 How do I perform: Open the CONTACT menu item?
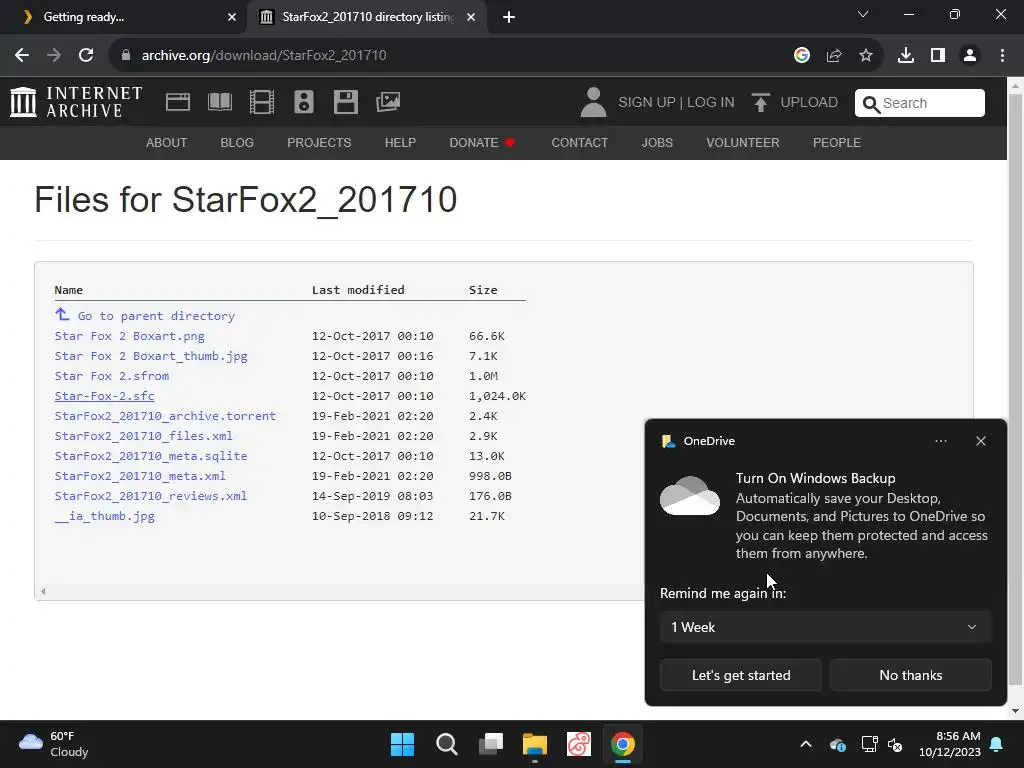[x=579, y=142]
